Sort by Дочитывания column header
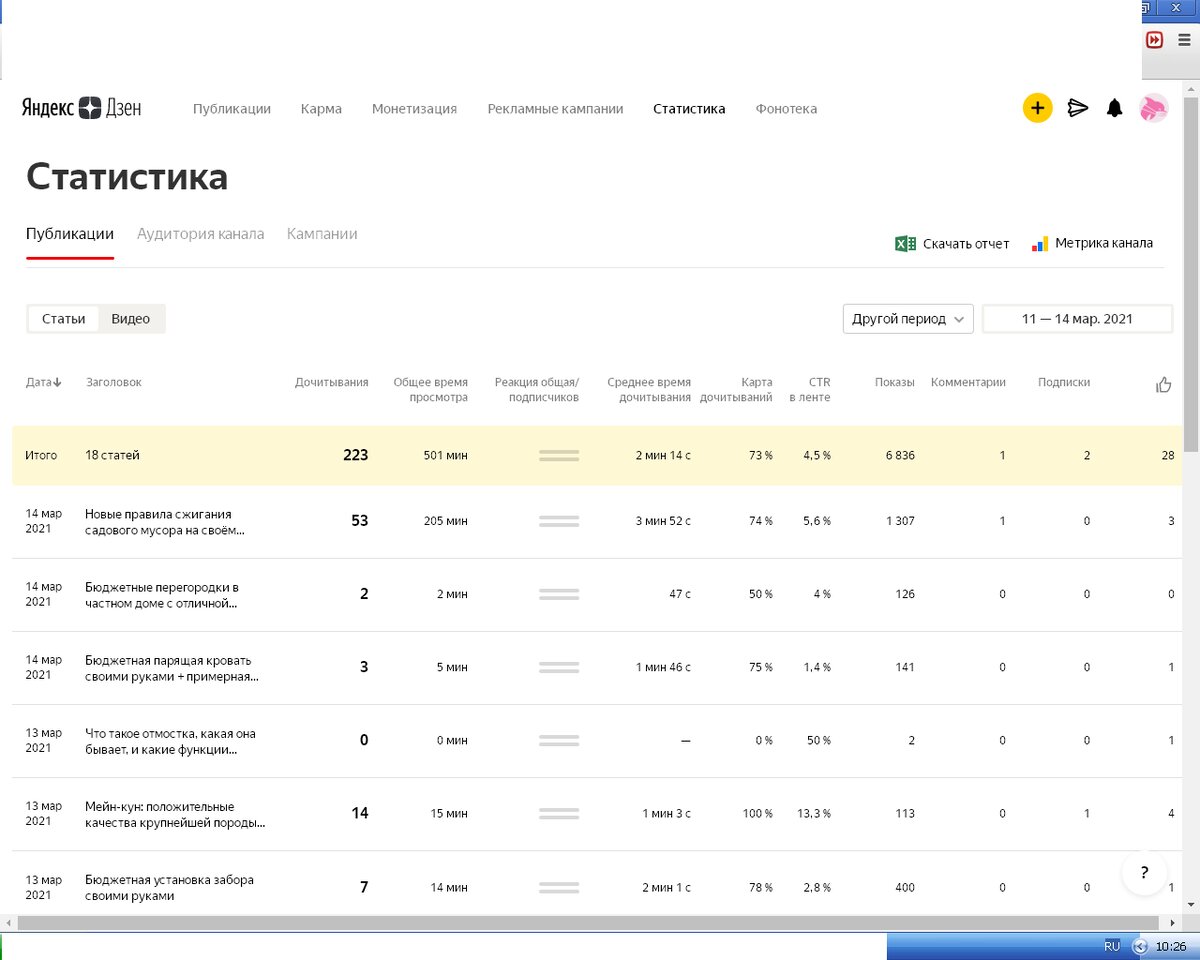This screenshot has height=960, width=1200. 331,382
